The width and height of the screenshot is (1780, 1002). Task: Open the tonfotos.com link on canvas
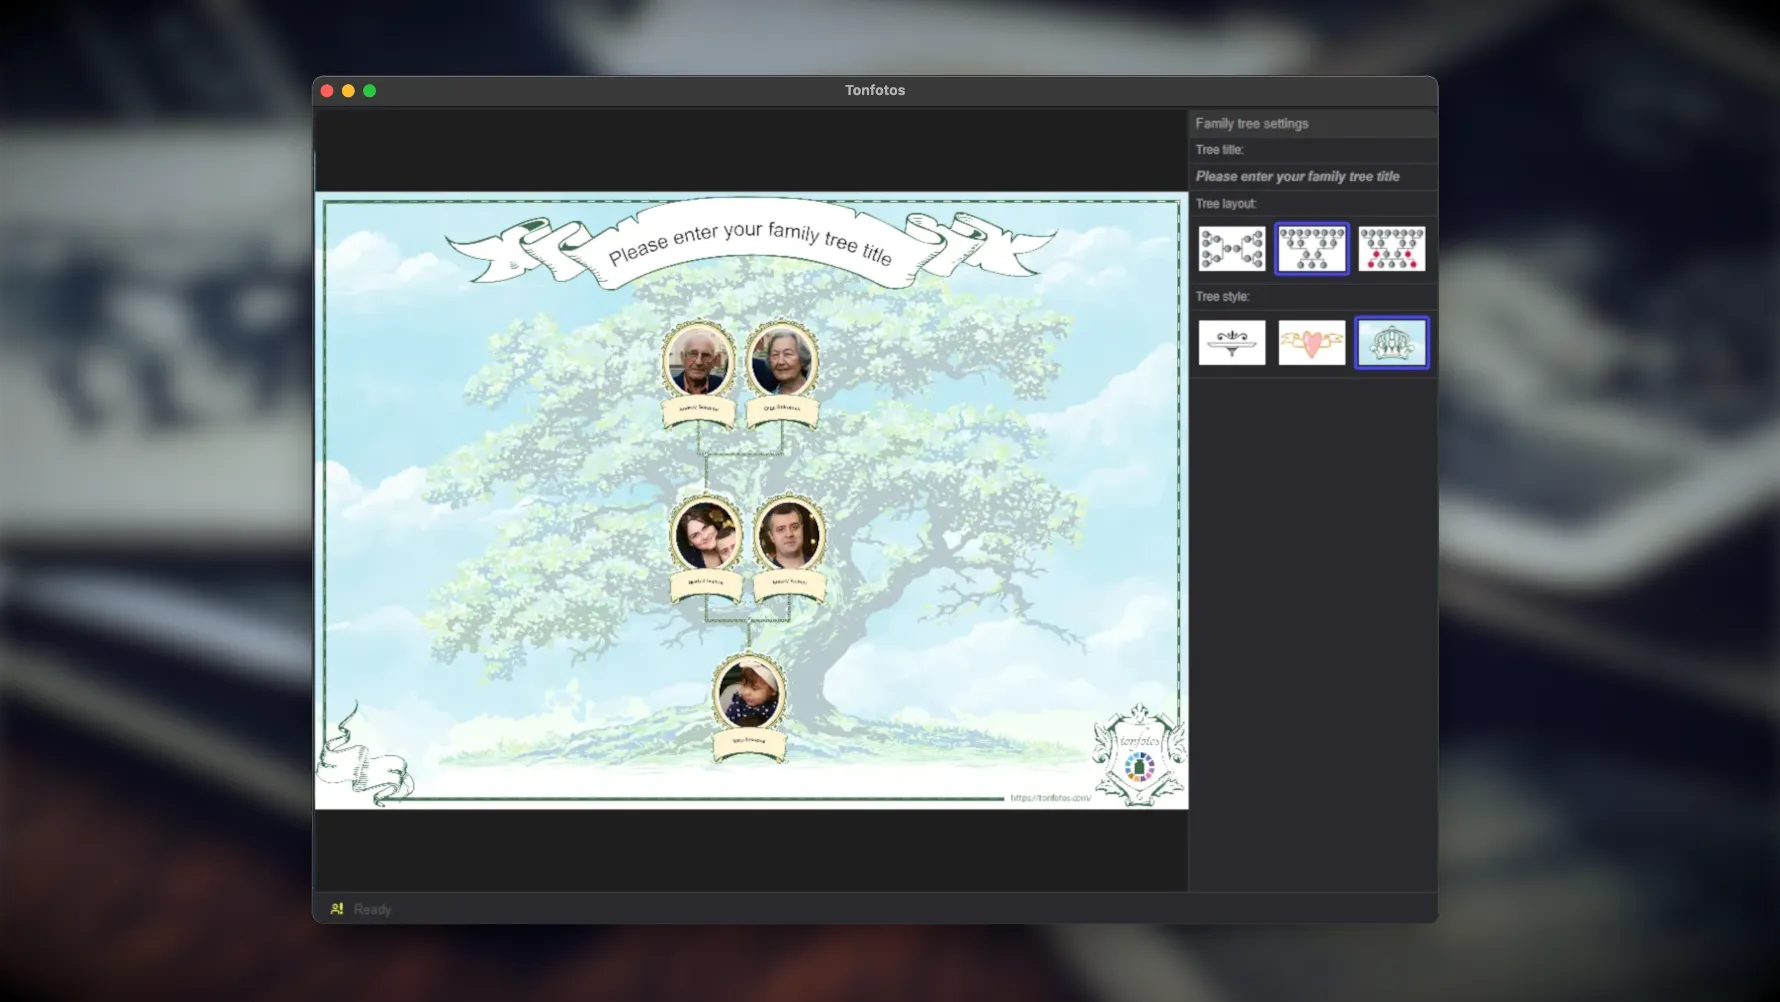[x=1050, y=798]
